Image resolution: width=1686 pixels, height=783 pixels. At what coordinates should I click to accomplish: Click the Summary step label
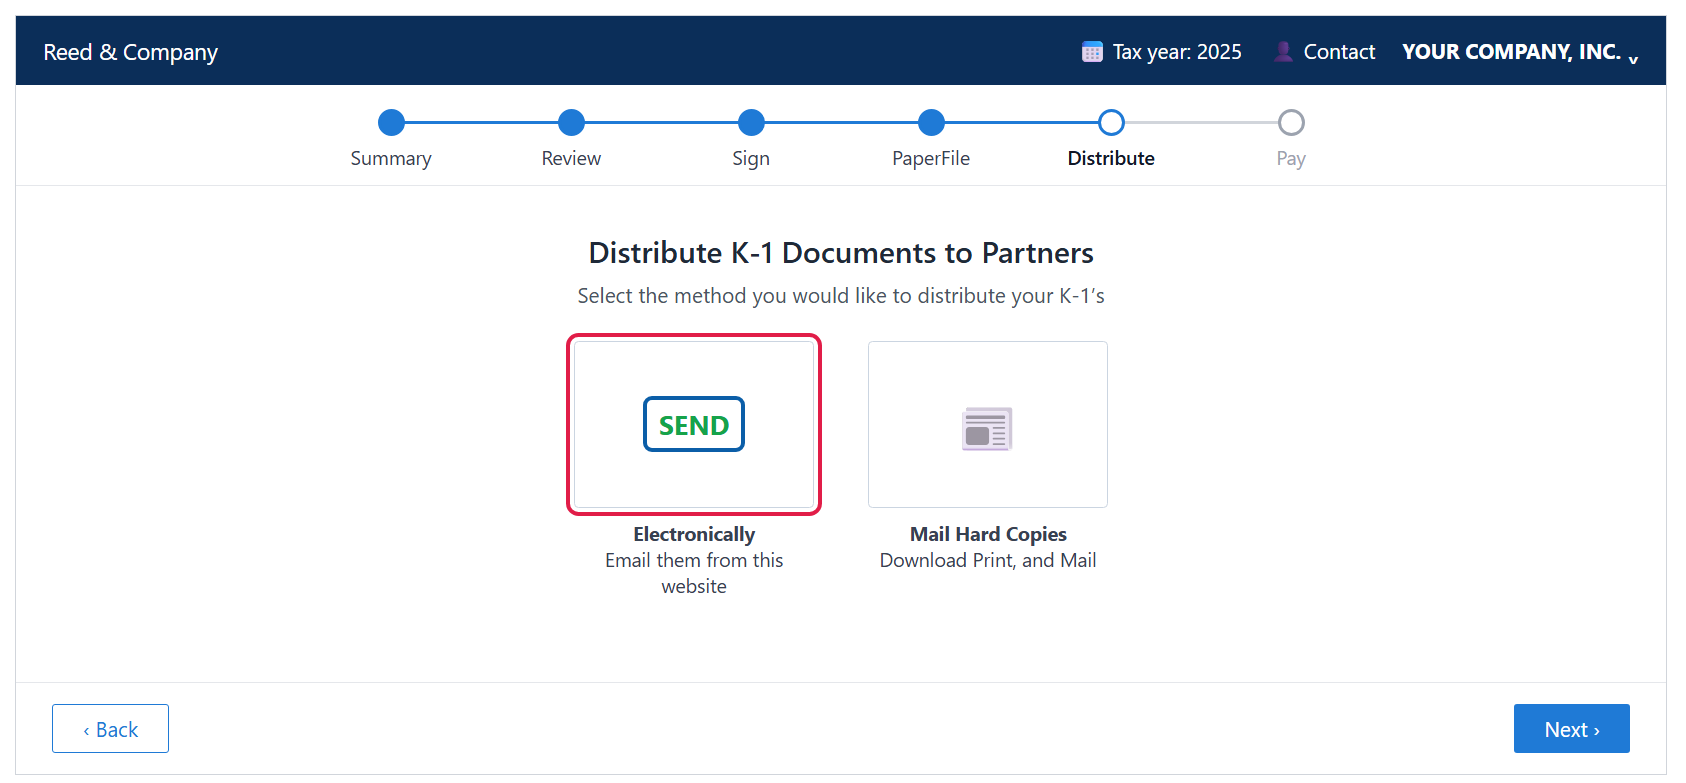(x=391, y=159)
